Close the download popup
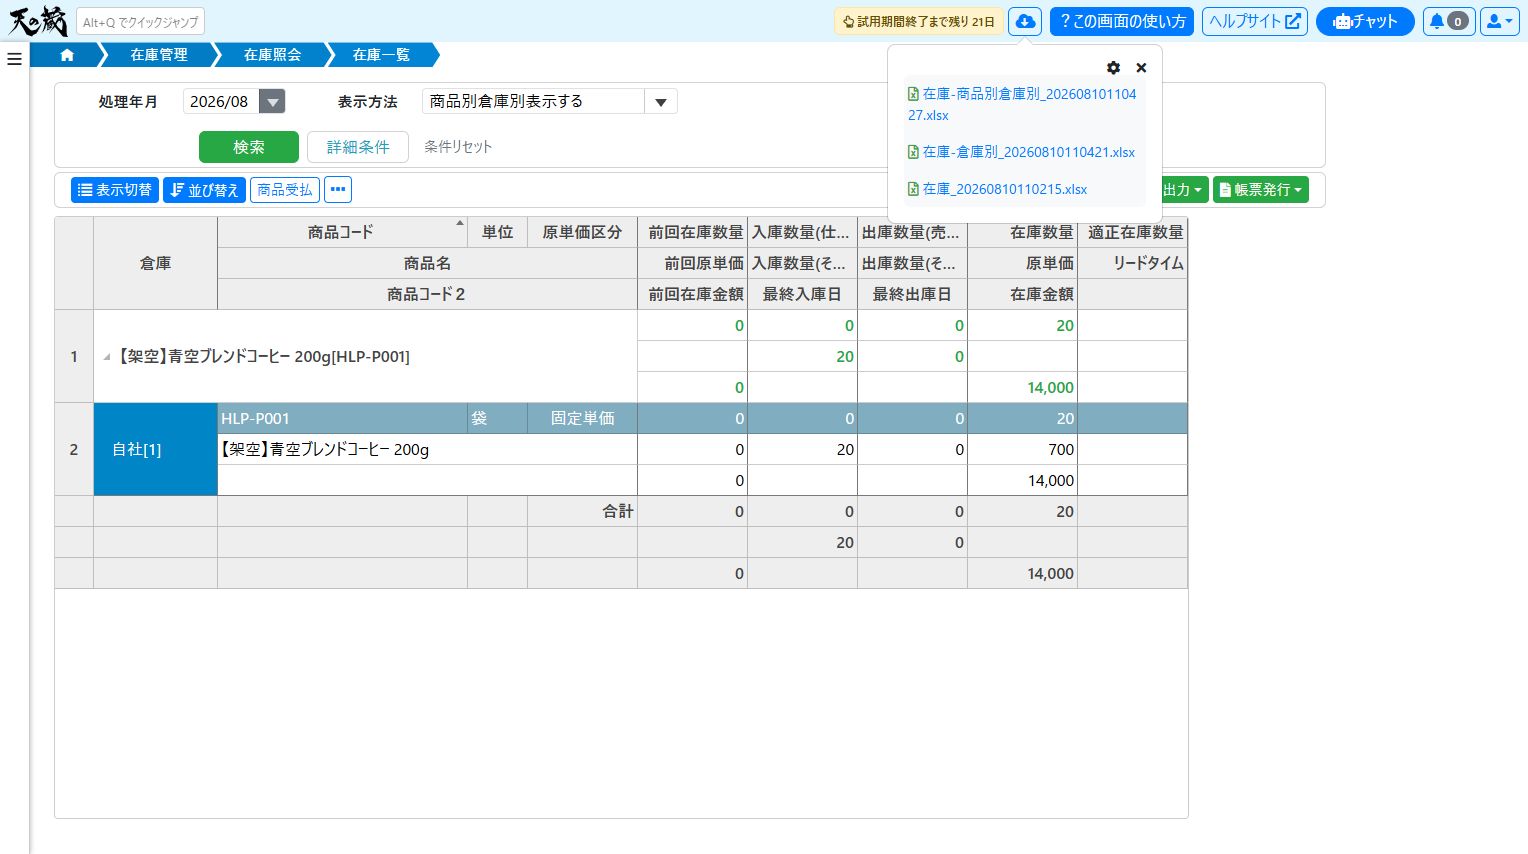1528x854 pixels. 1141,68
